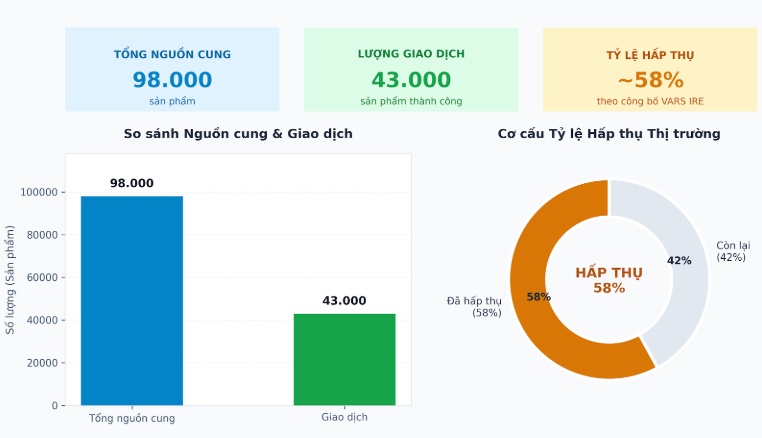Screen dimensions: 762x438
Task: Click 'Cơ cấu Tỷ lệ Hấp thụ Thị trường' title
Action: 609,134
